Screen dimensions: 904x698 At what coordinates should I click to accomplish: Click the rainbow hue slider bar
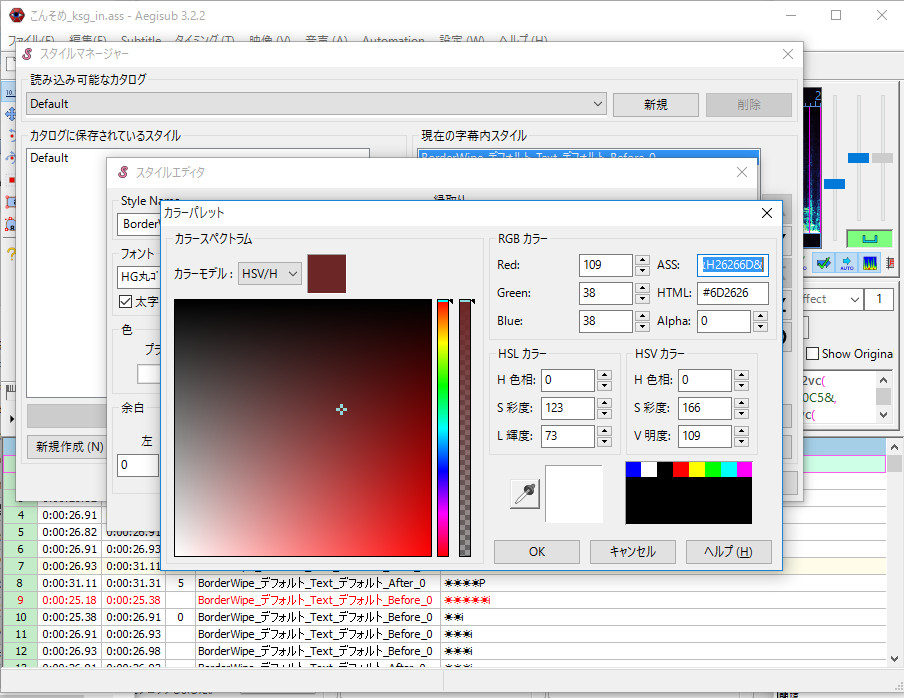443,428
